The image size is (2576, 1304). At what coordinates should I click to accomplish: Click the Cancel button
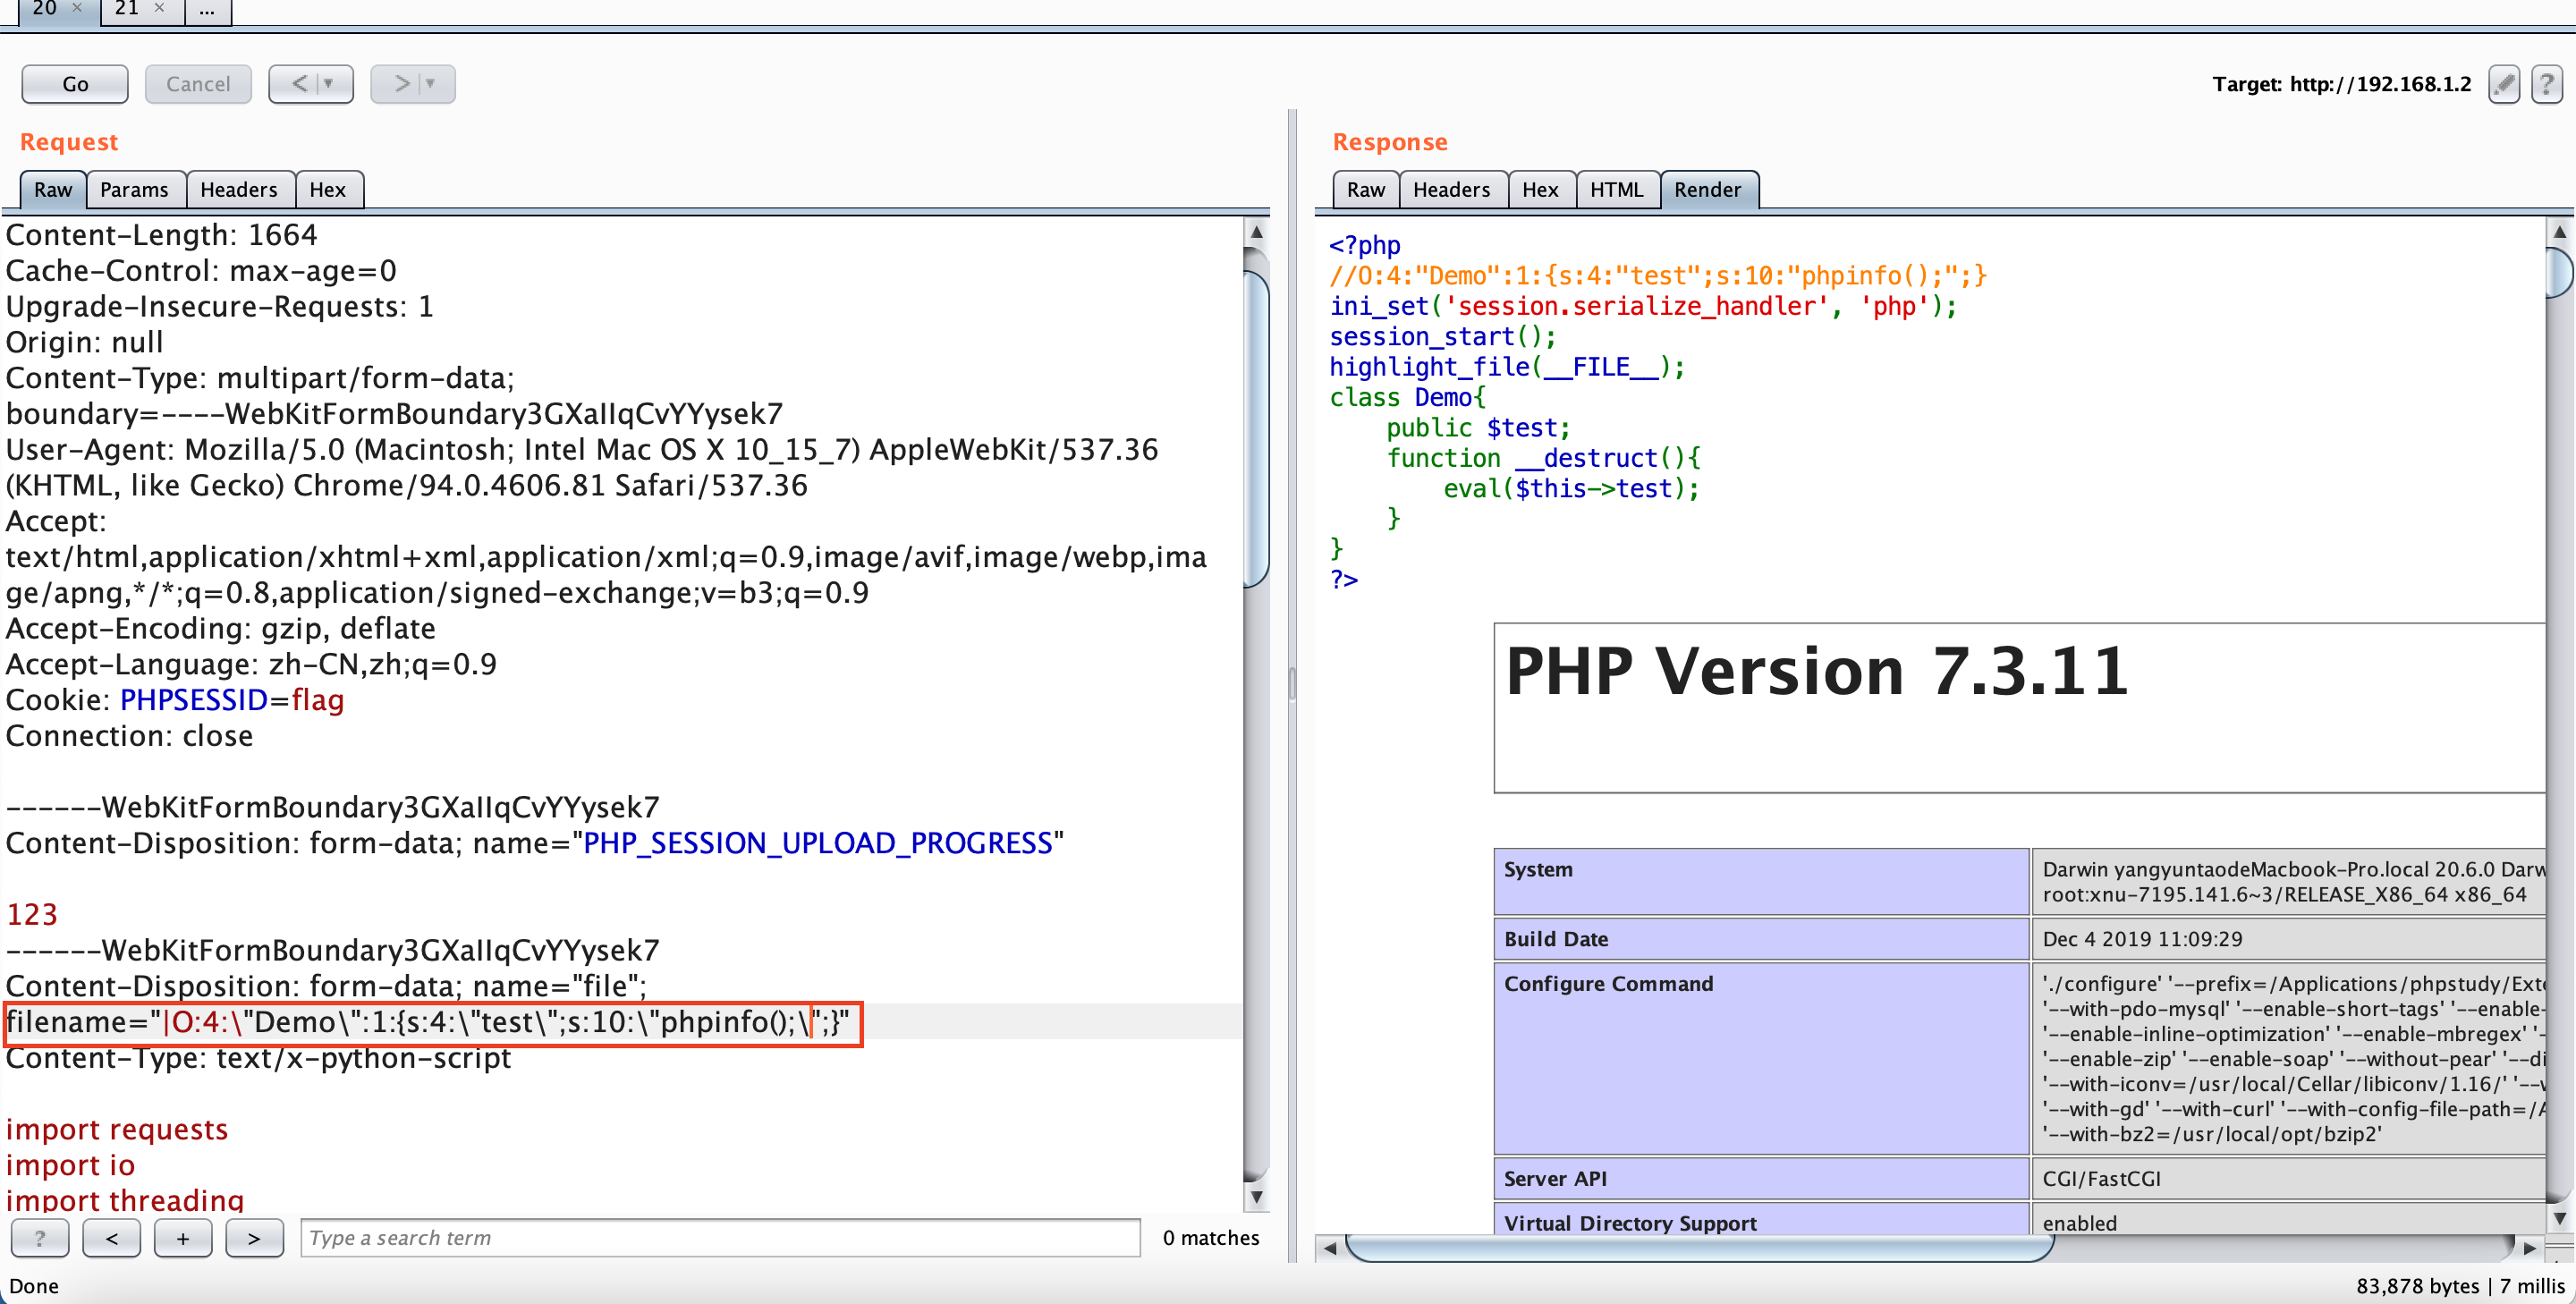[x=198, y=84]
